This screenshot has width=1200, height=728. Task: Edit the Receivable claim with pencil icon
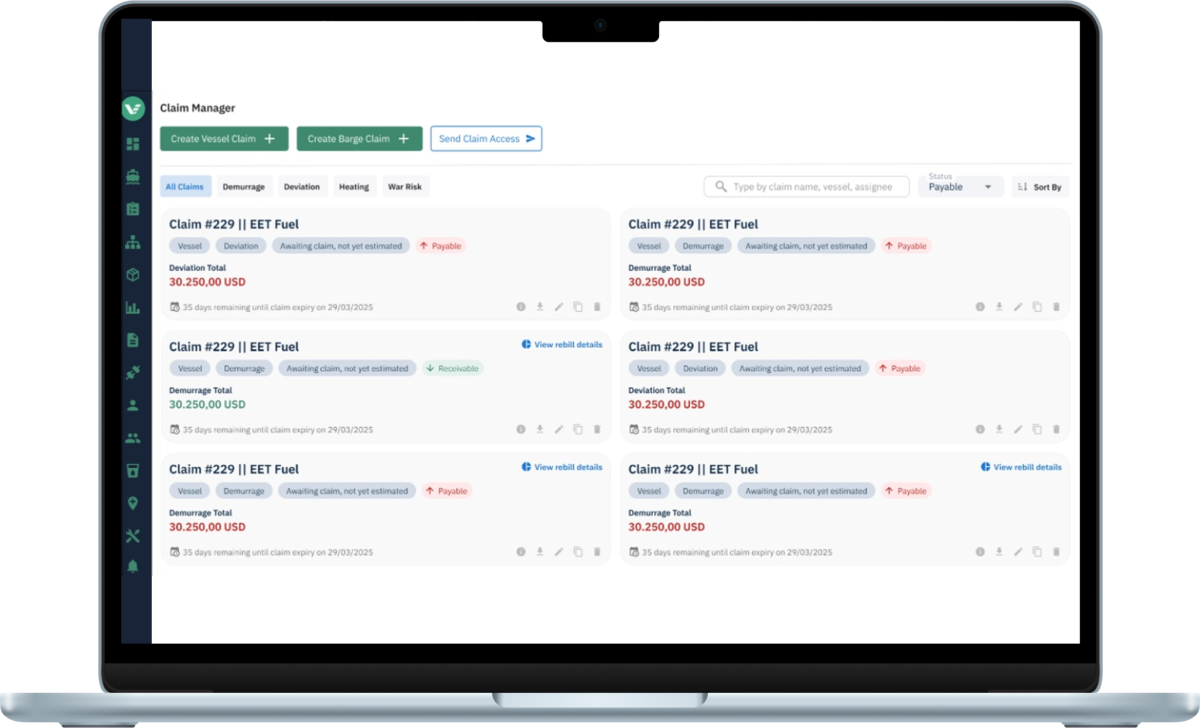(x=559, y=429)
